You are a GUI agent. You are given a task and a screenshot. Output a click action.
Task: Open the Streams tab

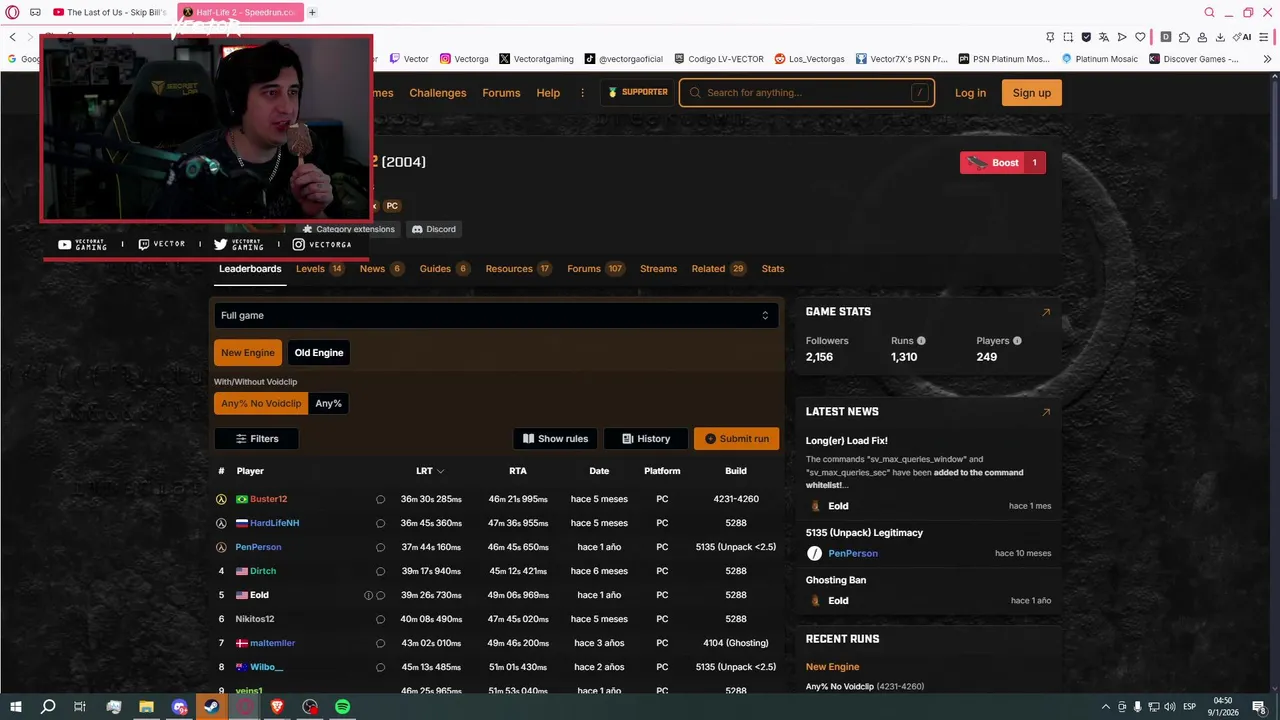(x=658, y=269)
